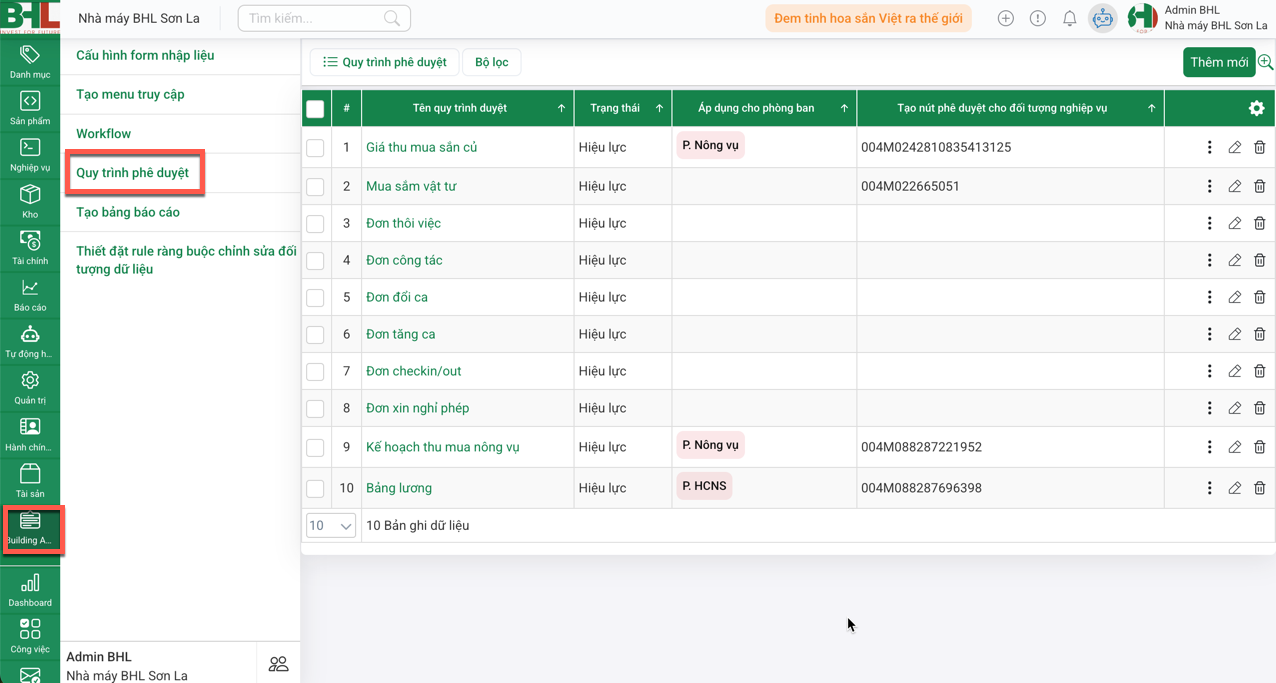Click the P. HCNS department tag
This screenshot has width=1276, height=683.
click(x=704, y=486)
